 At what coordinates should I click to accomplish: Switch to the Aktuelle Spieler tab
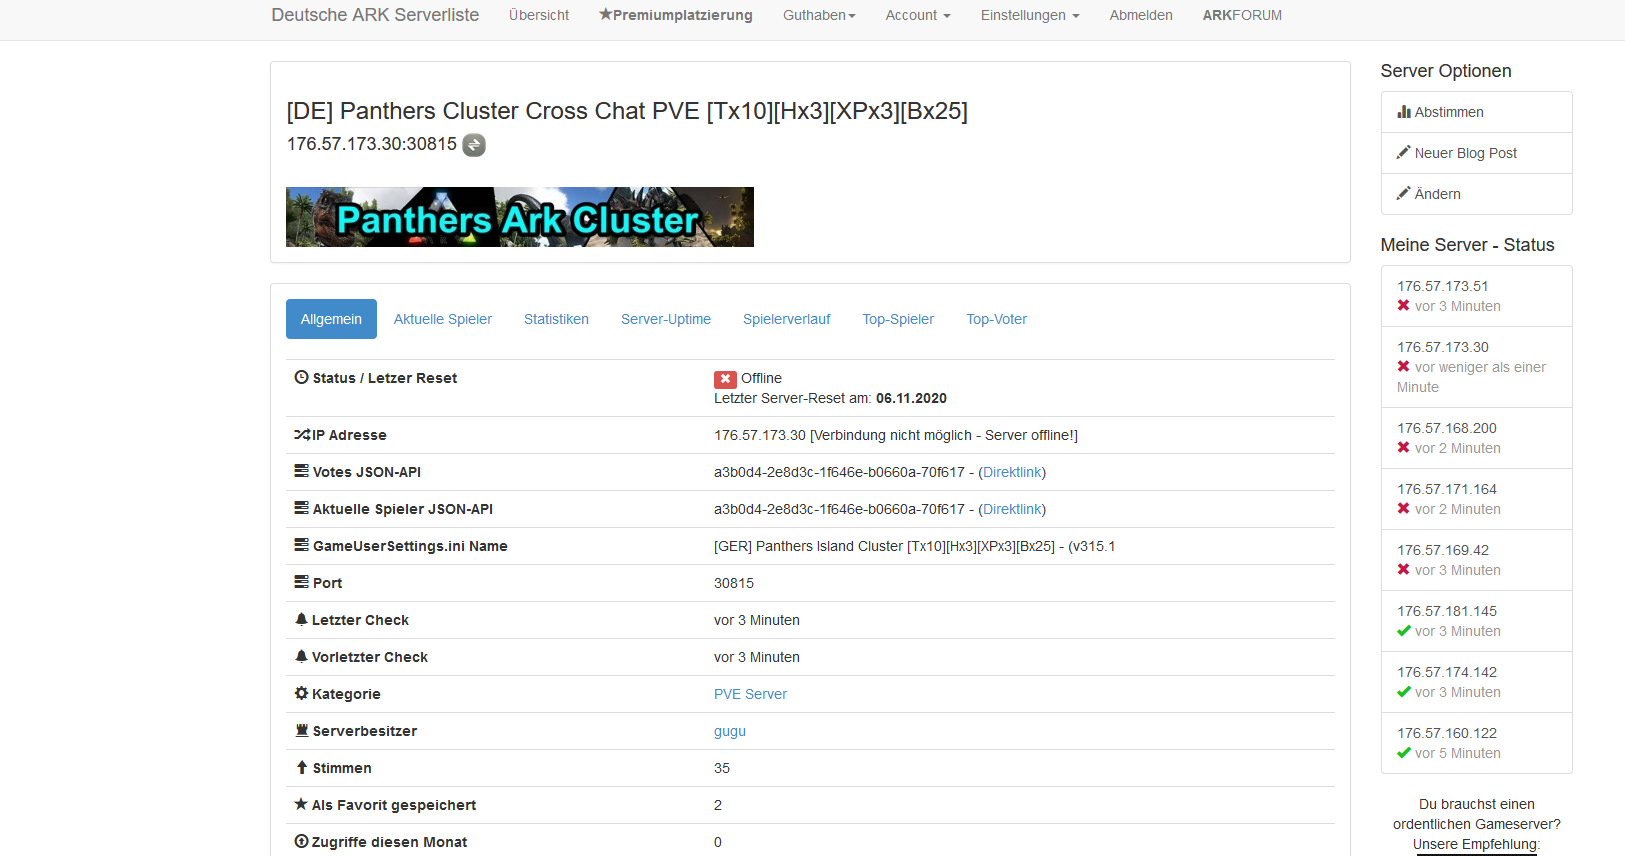click(443, 319)
